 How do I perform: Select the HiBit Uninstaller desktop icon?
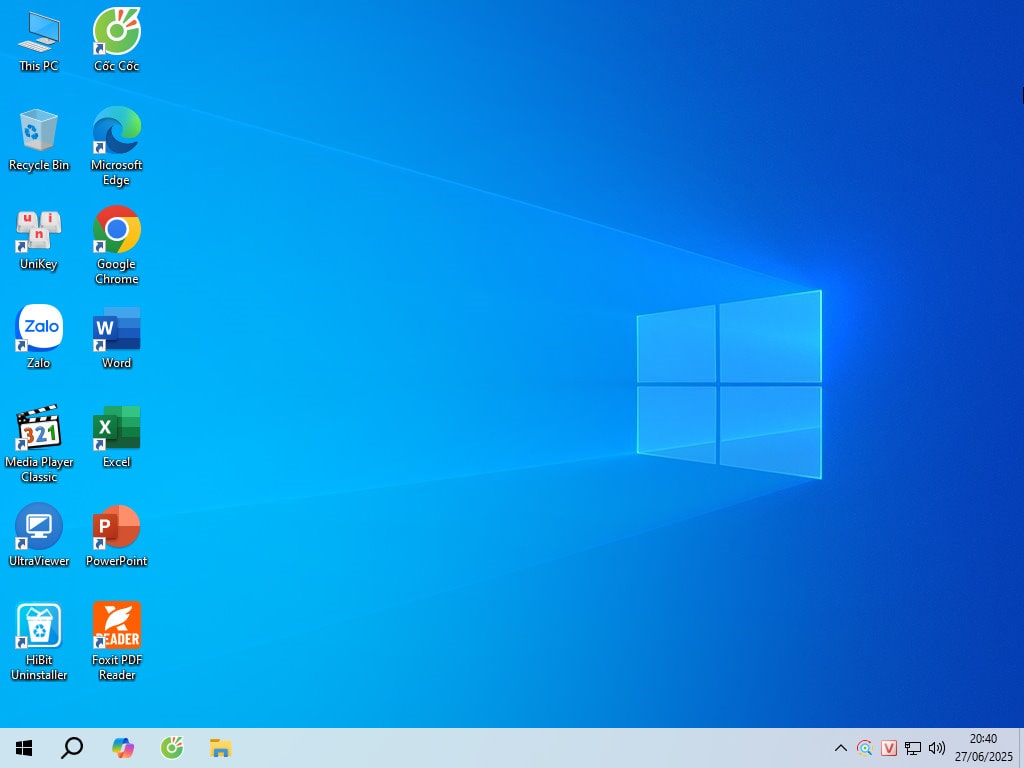coord(39,627)
